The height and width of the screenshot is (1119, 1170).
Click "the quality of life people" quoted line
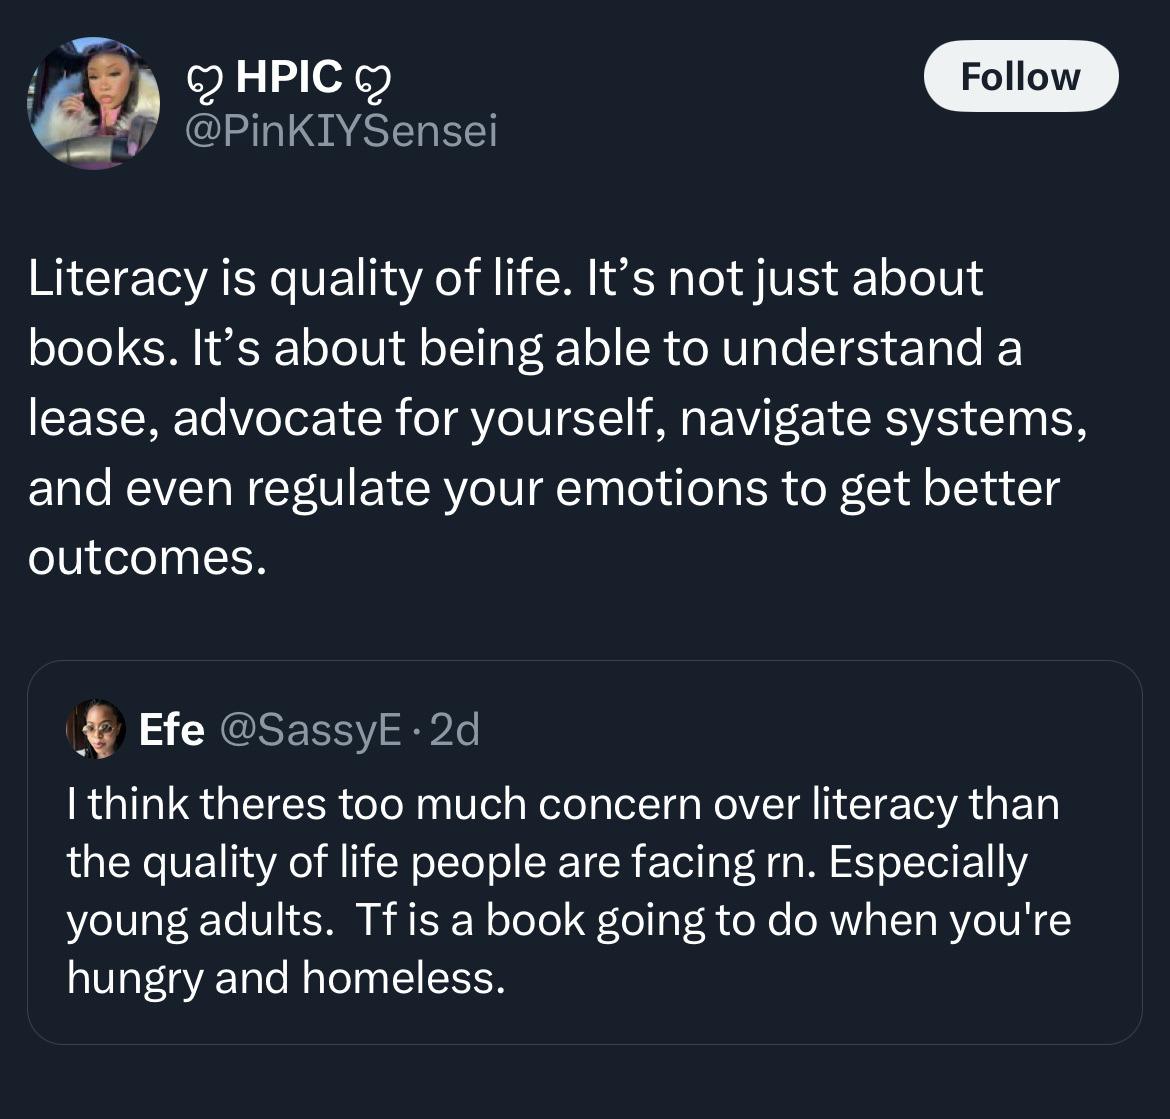(x=547, y=862)
